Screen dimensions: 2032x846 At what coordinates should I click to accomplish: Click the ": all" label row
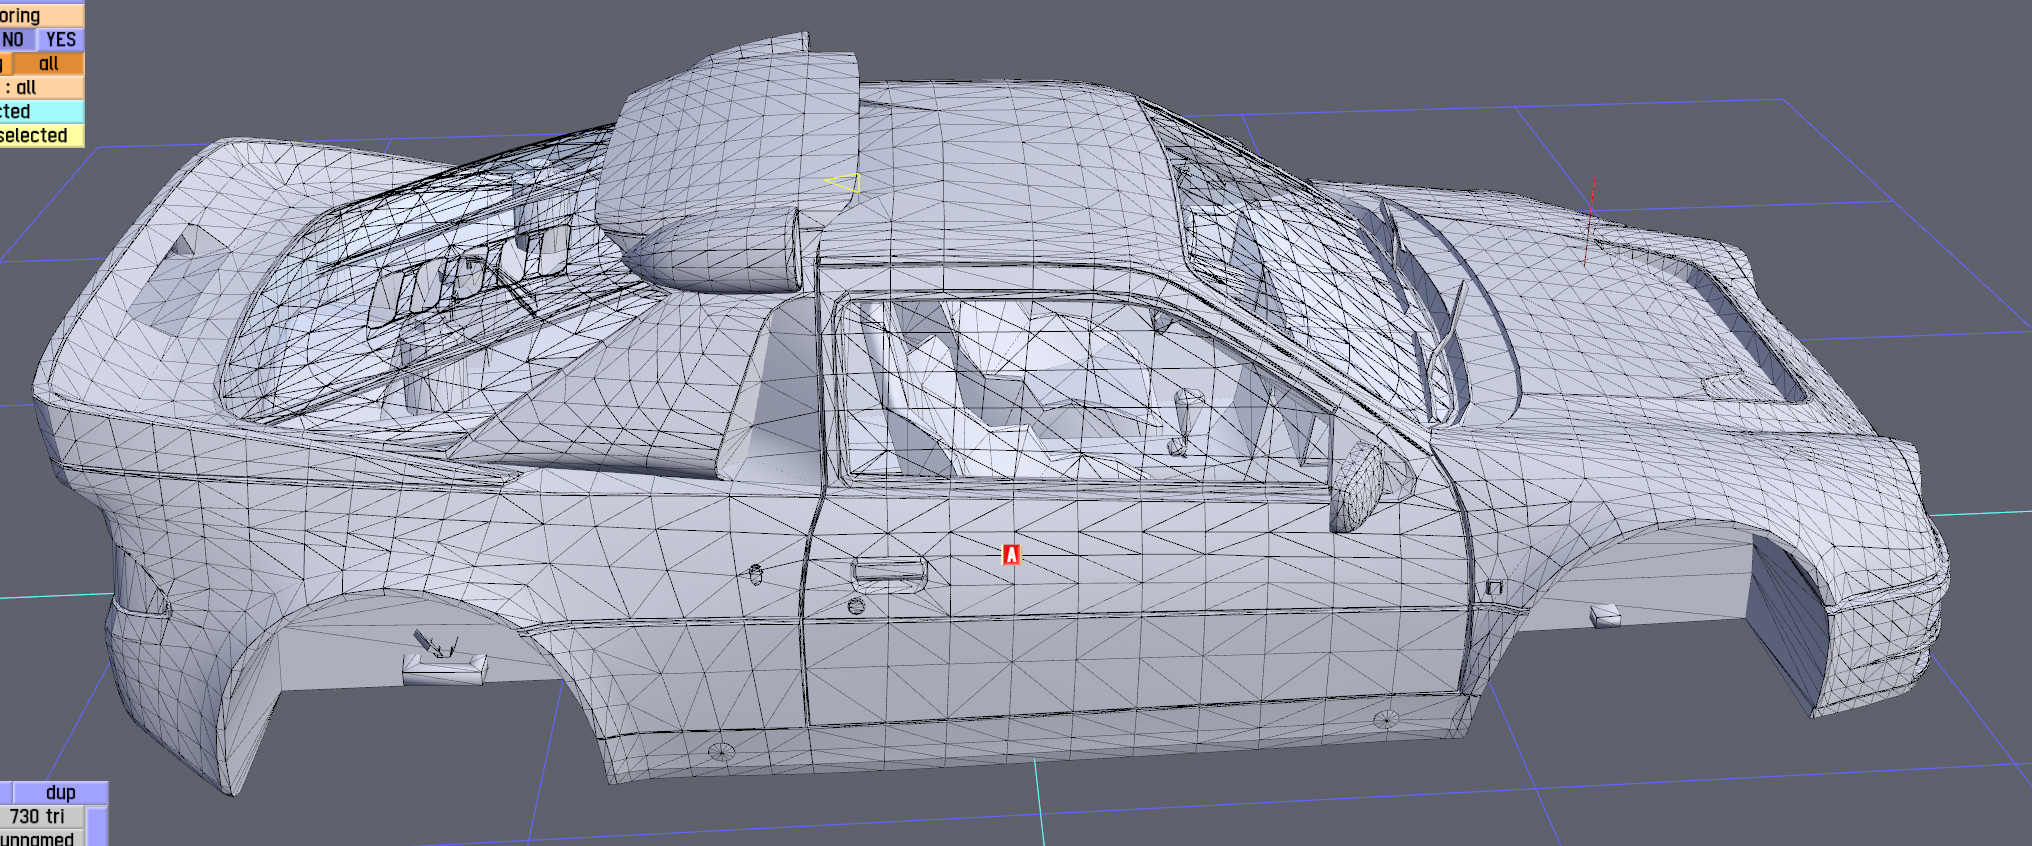42,88
